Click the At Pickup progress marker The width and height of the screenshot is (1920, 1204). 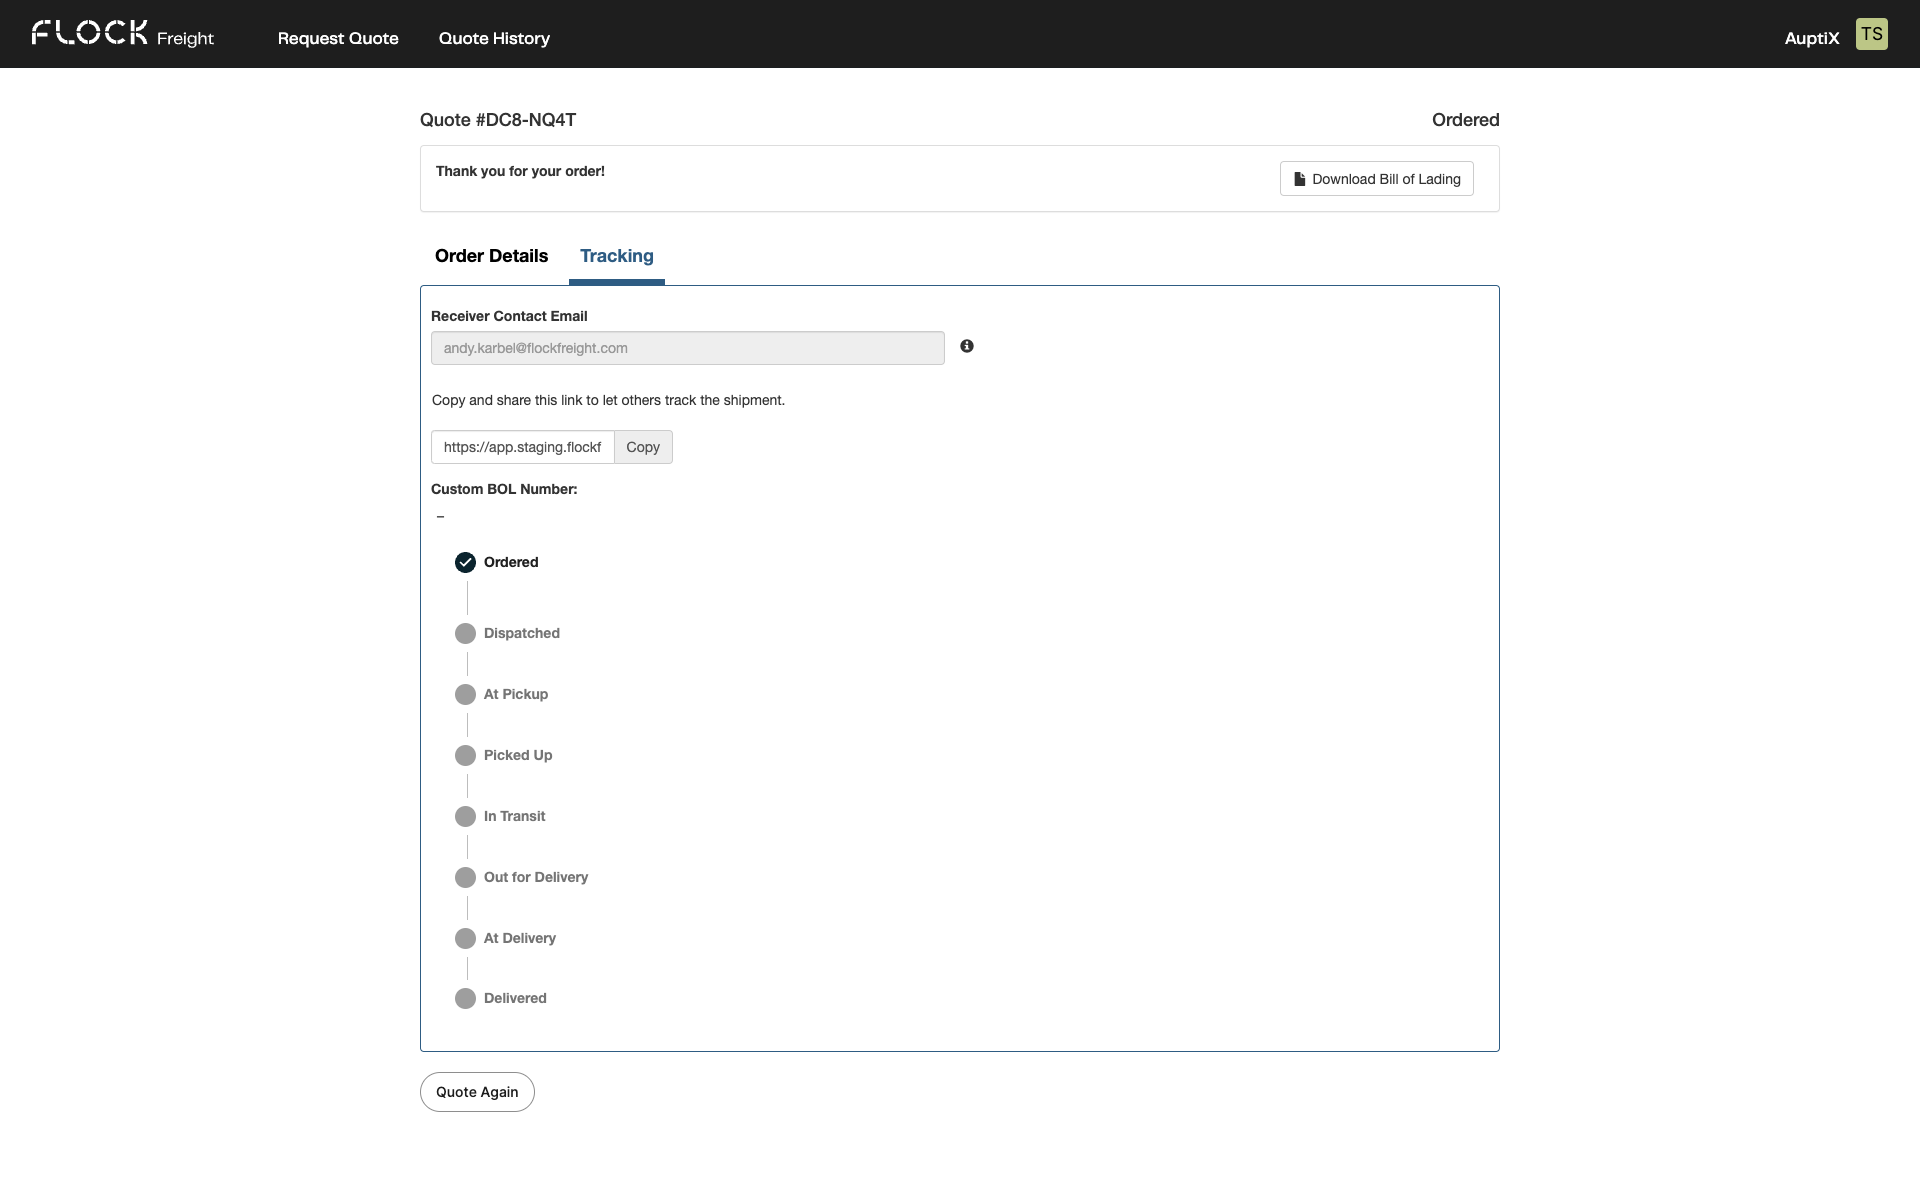click(x=465, y=694)
